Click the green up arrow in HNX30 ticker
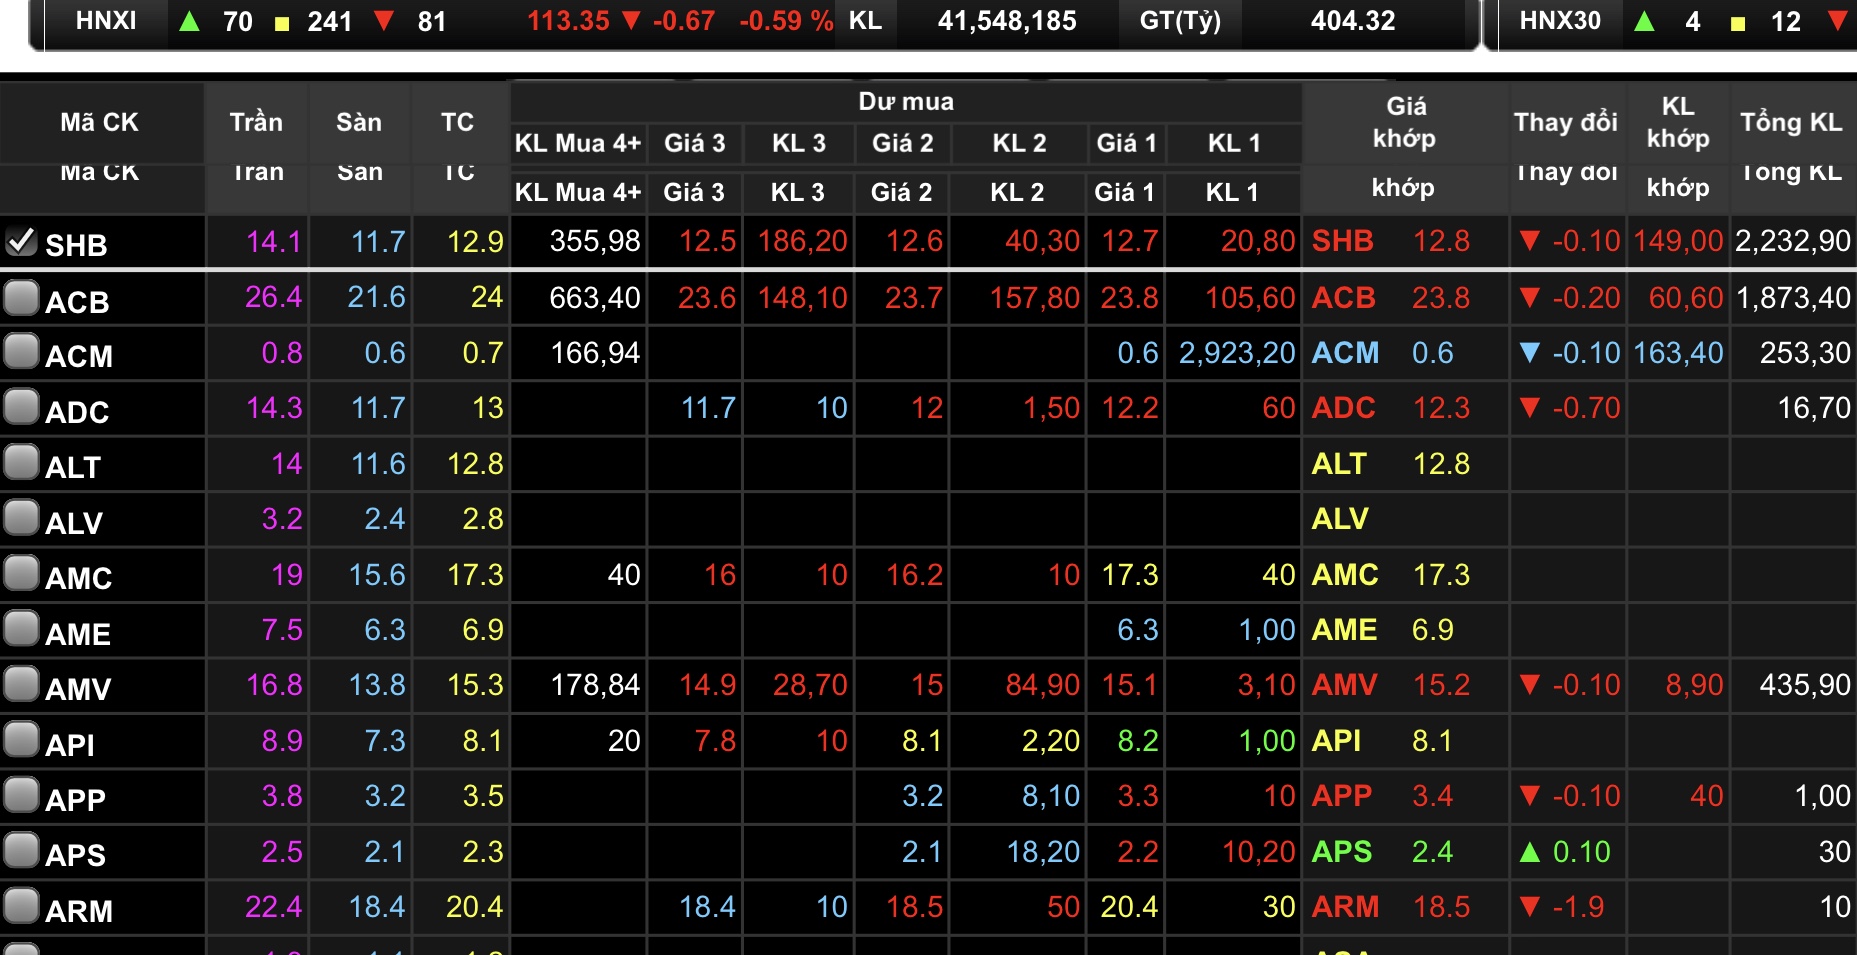Screen dimensions: 1857x955 click(1644, 21)
